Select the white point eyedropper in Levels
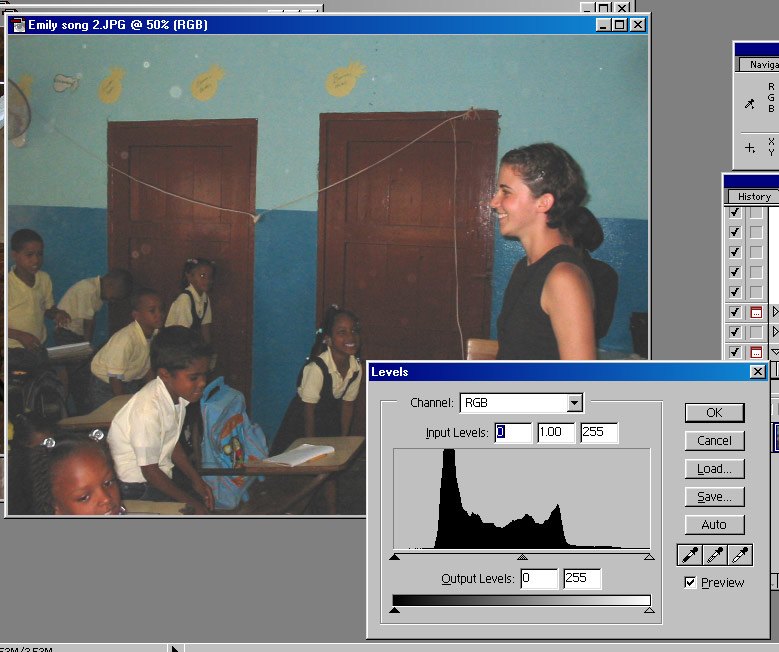 (x=740, y=555)
